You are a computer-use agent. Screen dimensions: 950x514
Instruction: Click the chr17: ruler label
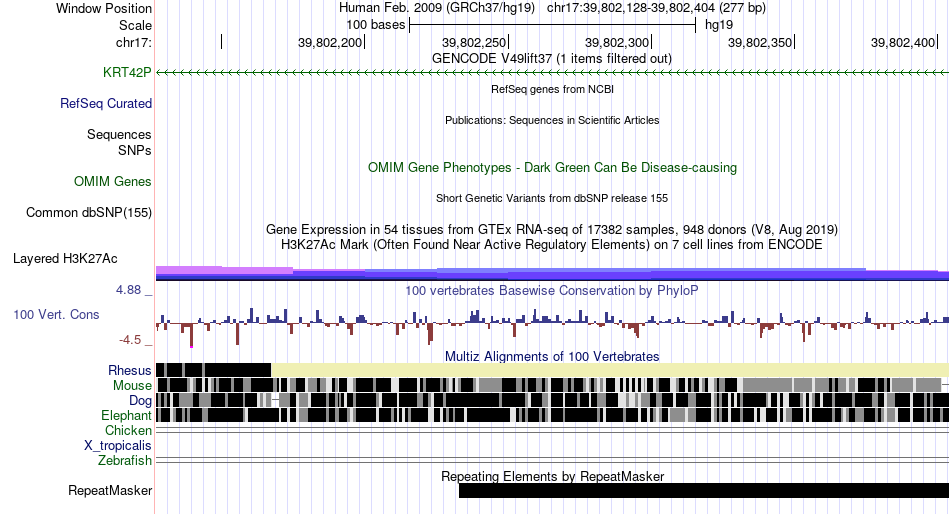tap(133, 42)
